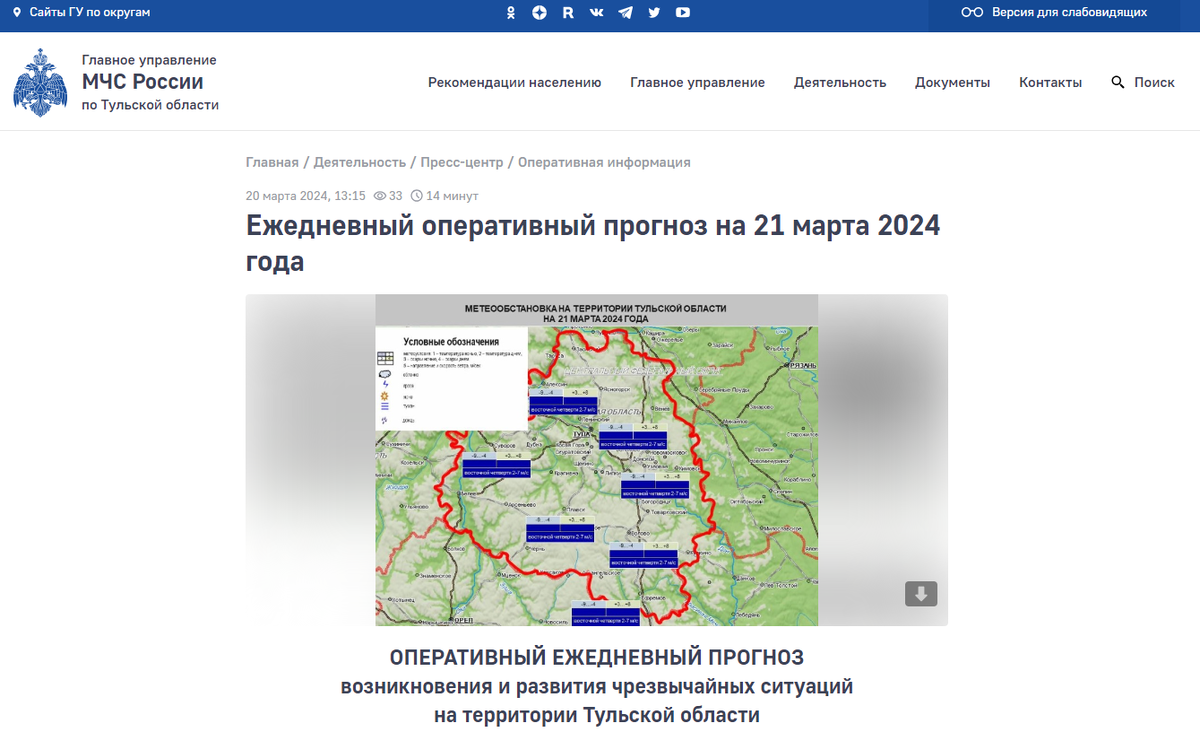Open the Контакты menu
The image size is (1200, 732).
(1050, 82)
